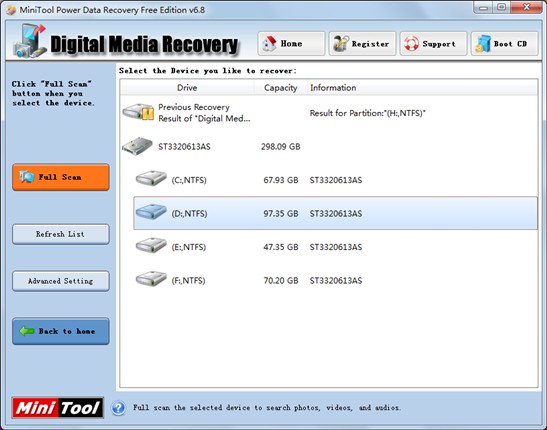
Task: Click the 47.35 GB capacity value
Action: (281, 247)
